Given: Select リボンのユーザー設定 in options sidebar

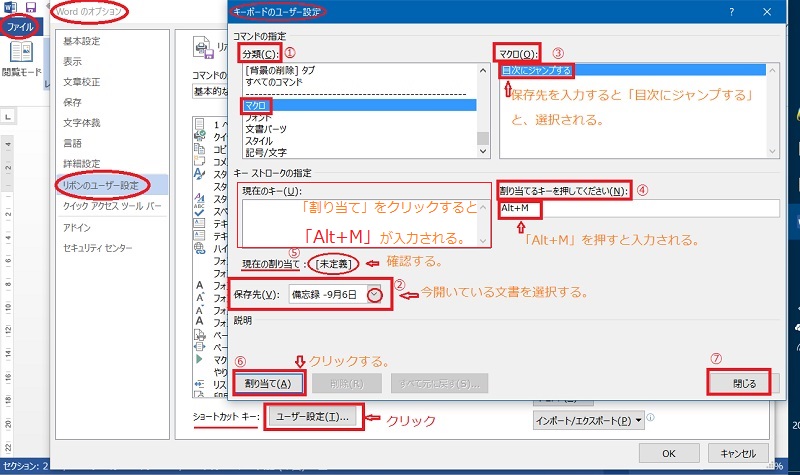Looking at the screenshot, I should pos(112,185).
